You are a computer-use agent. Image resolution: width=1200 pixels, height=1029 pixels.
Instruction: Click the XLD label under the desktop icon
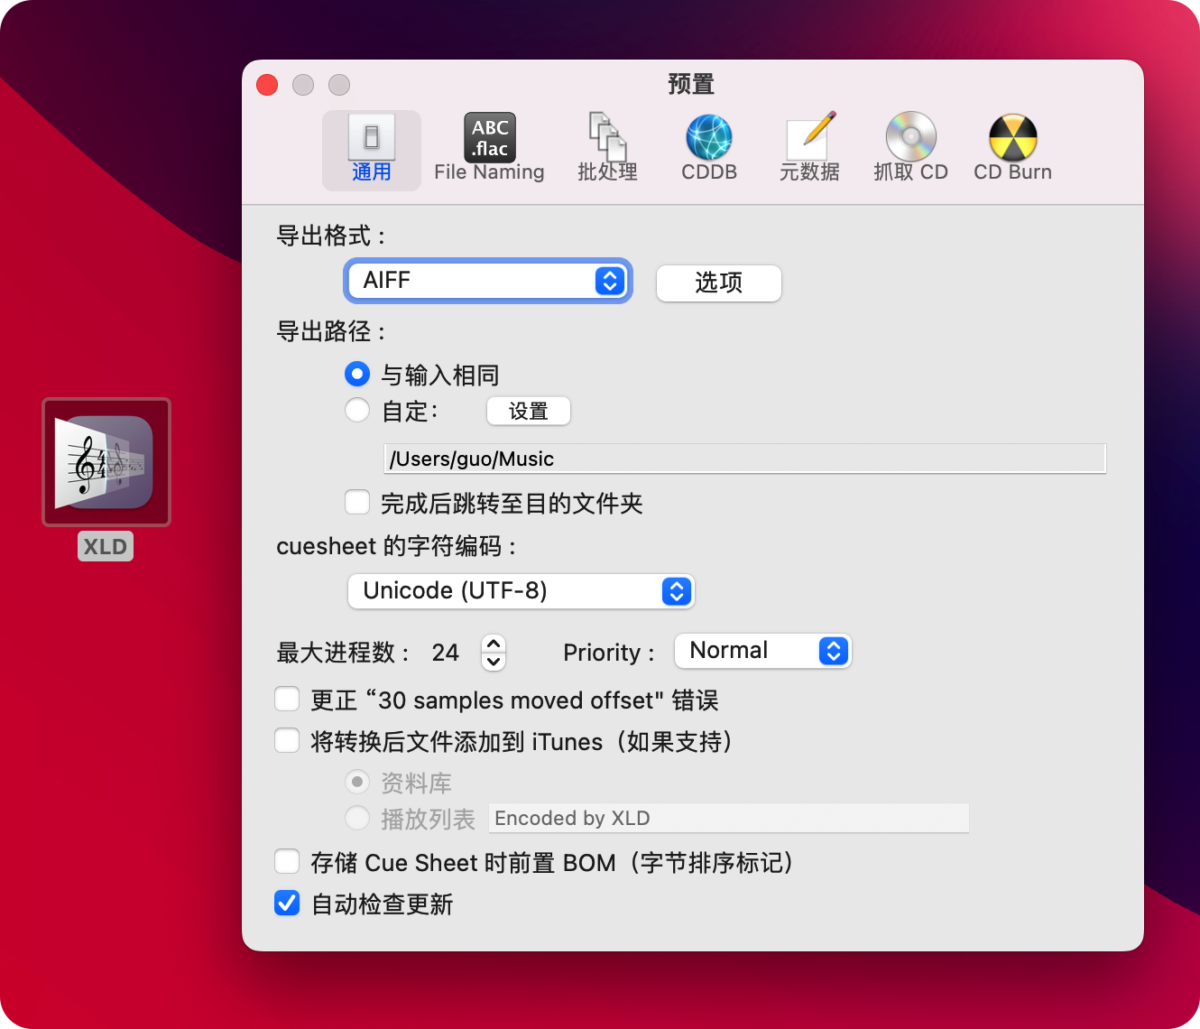tap(105, 546)
